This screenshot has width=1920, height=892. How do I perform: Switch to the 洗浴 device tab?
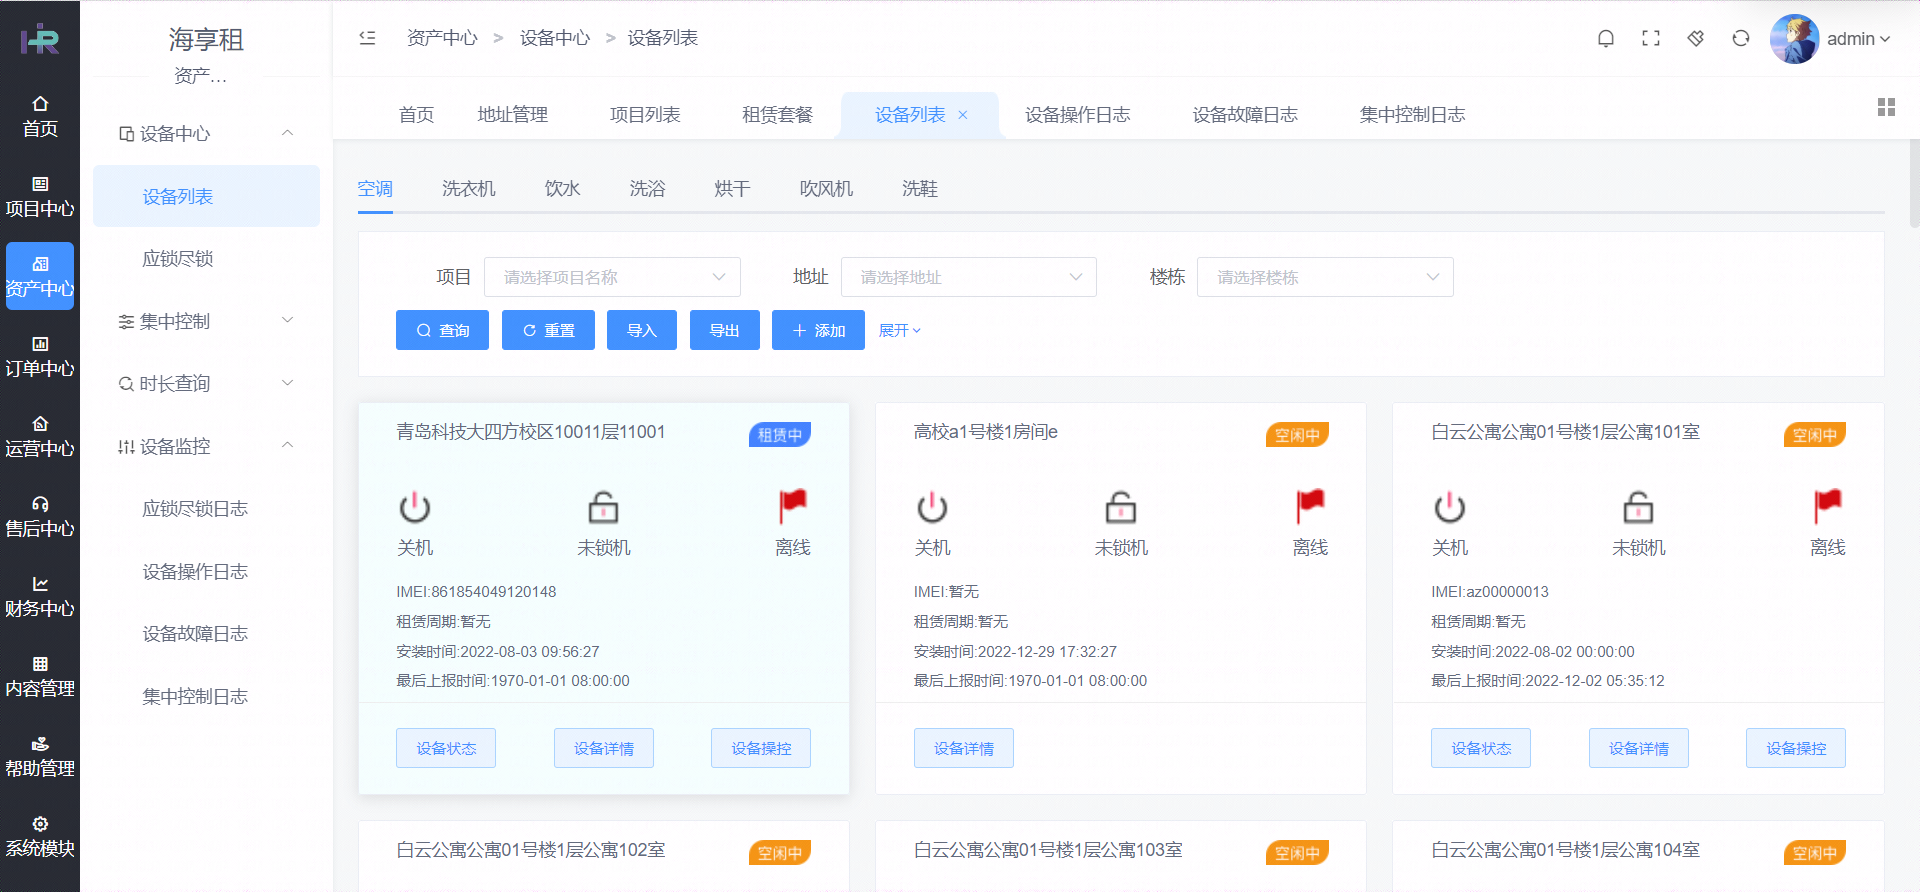pyautogui.click(x=647, y=188)
